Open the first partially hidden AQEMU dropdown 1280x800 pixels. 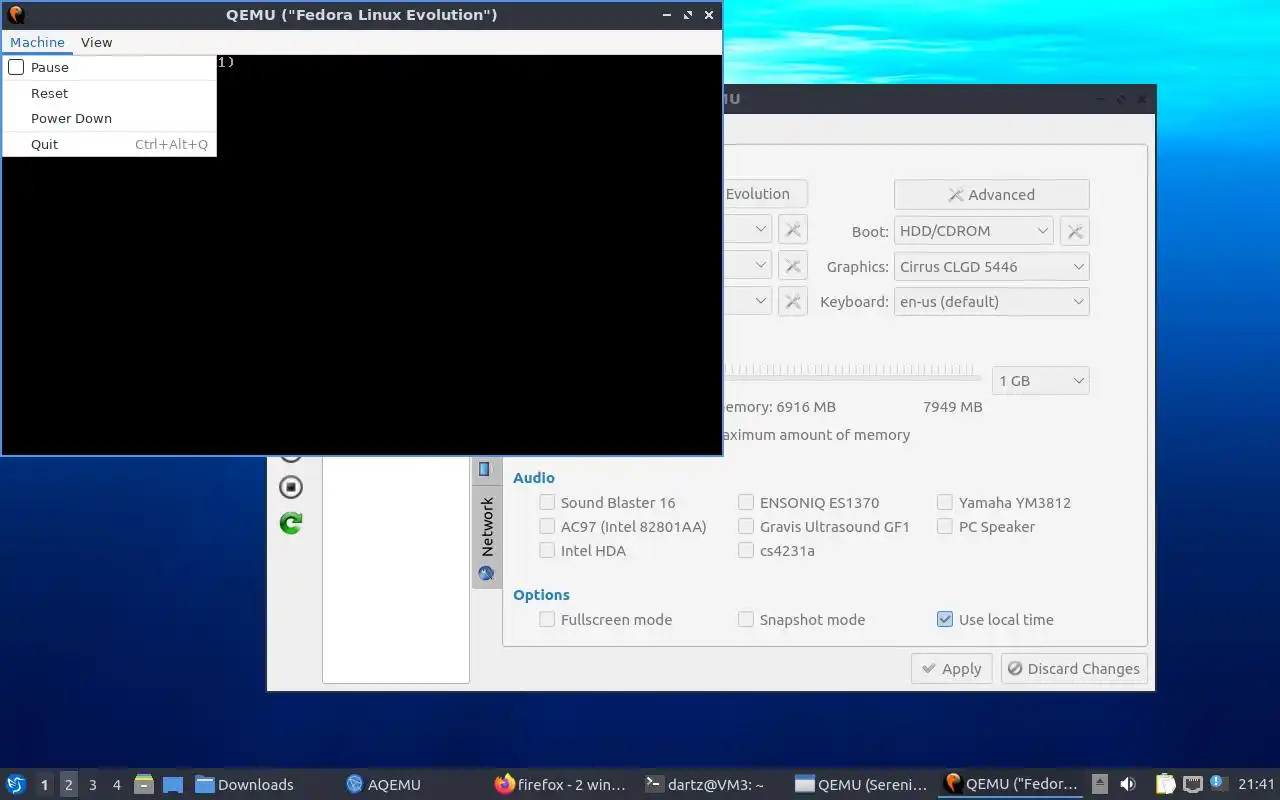[747, 230]
